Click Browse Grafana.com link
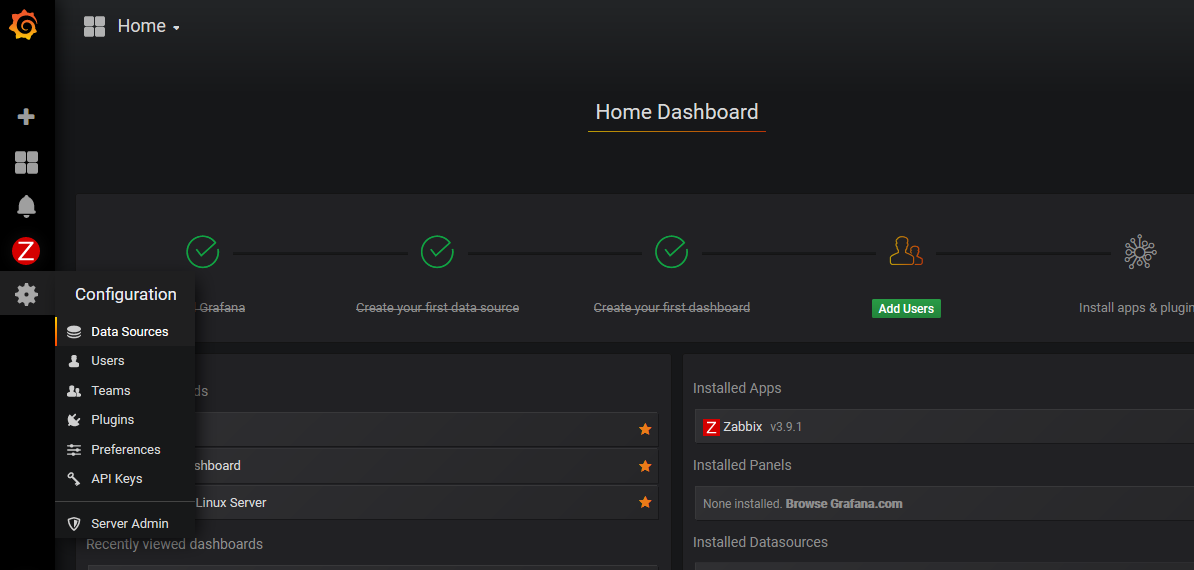 click(844, 504)
